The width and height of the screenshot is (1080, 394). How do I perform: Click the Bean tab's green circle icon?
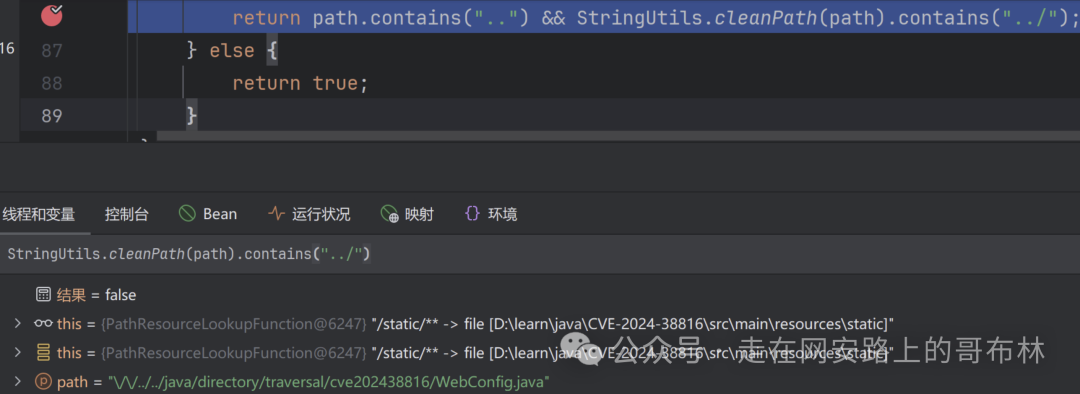pyautogui.click(x=187, y=214)
